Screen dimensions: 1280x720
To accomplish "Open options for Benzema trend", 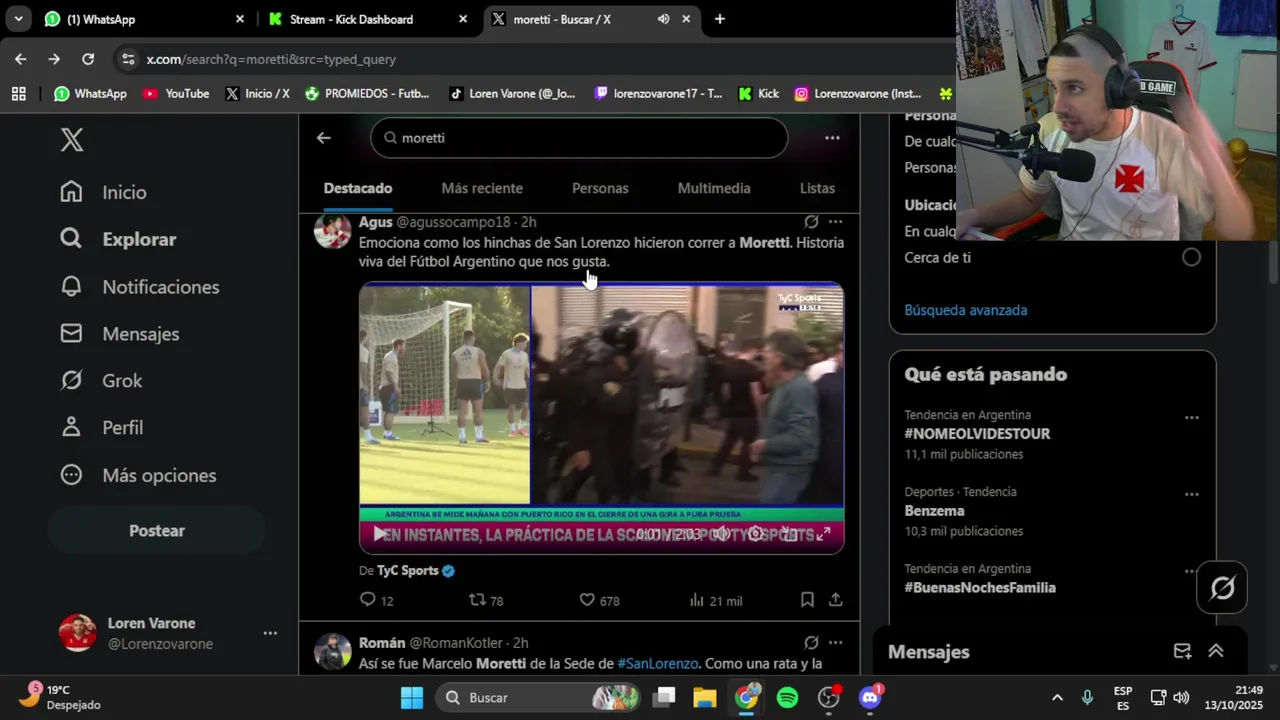I will 1191,494.
